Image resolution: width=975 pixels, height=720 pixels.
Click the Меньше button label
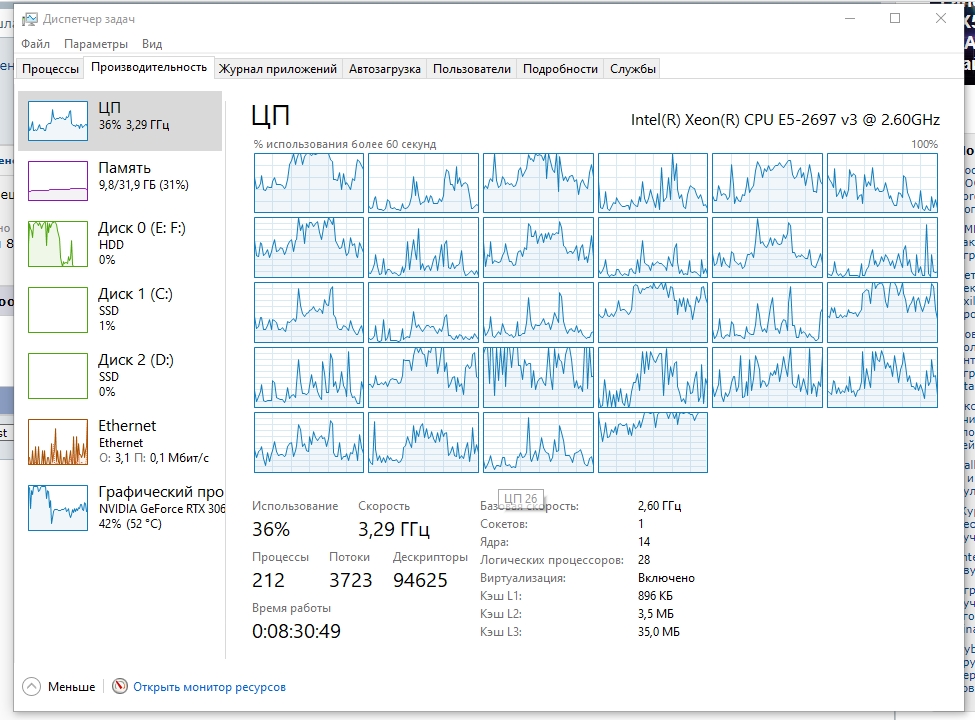(x=72, y=687)
